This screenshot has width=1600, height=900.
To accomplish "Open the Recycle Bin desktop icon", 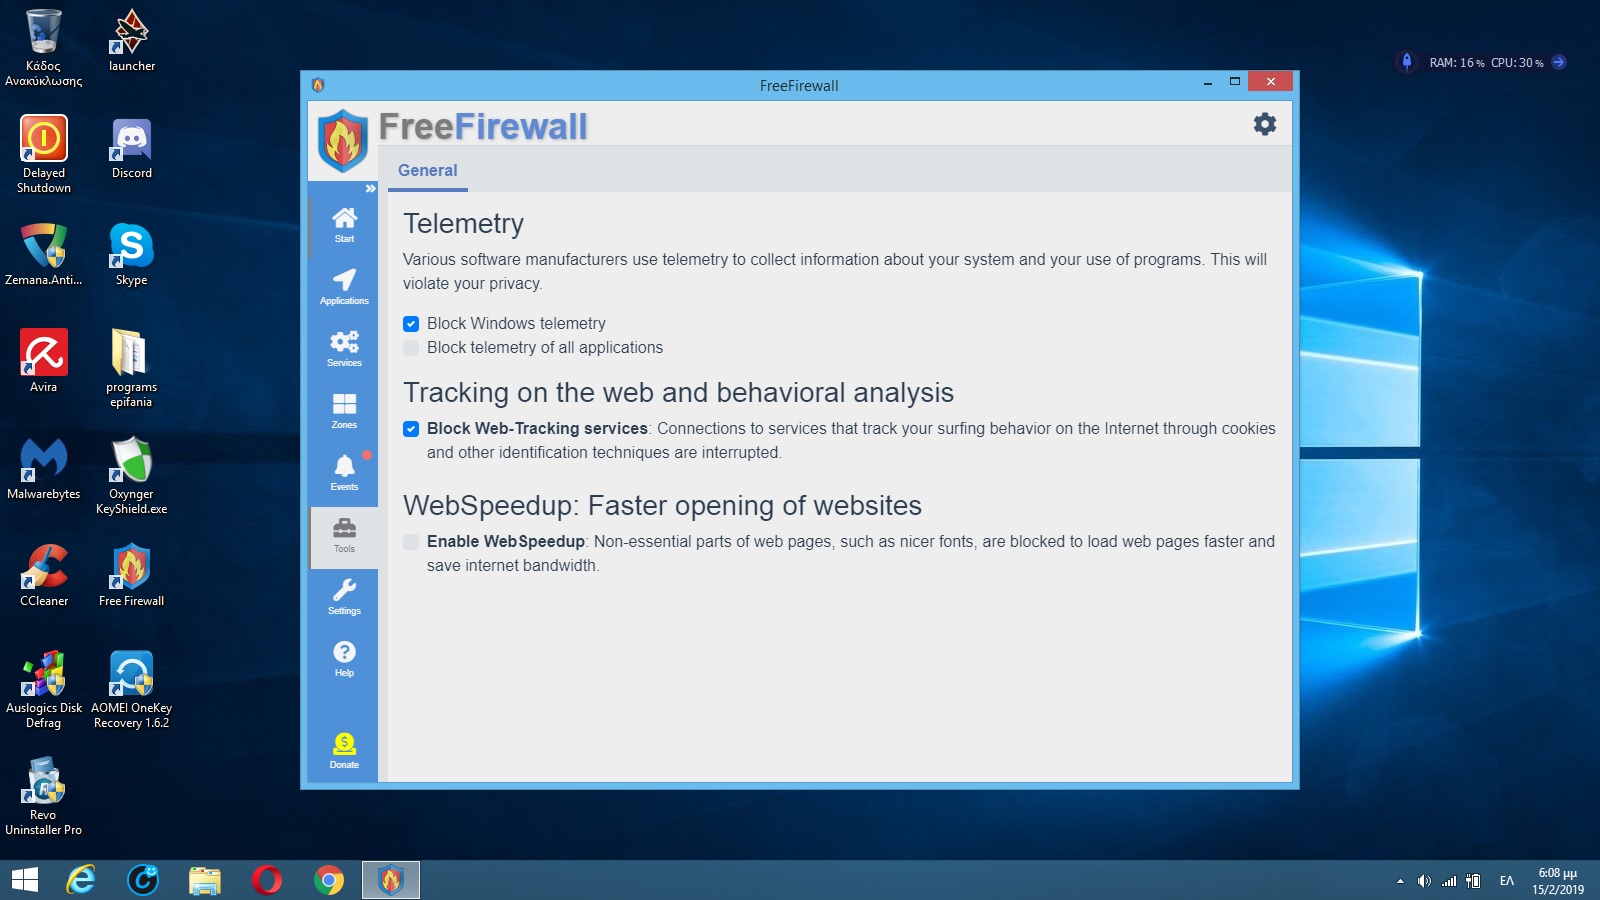I will click(x=43, y=47).
